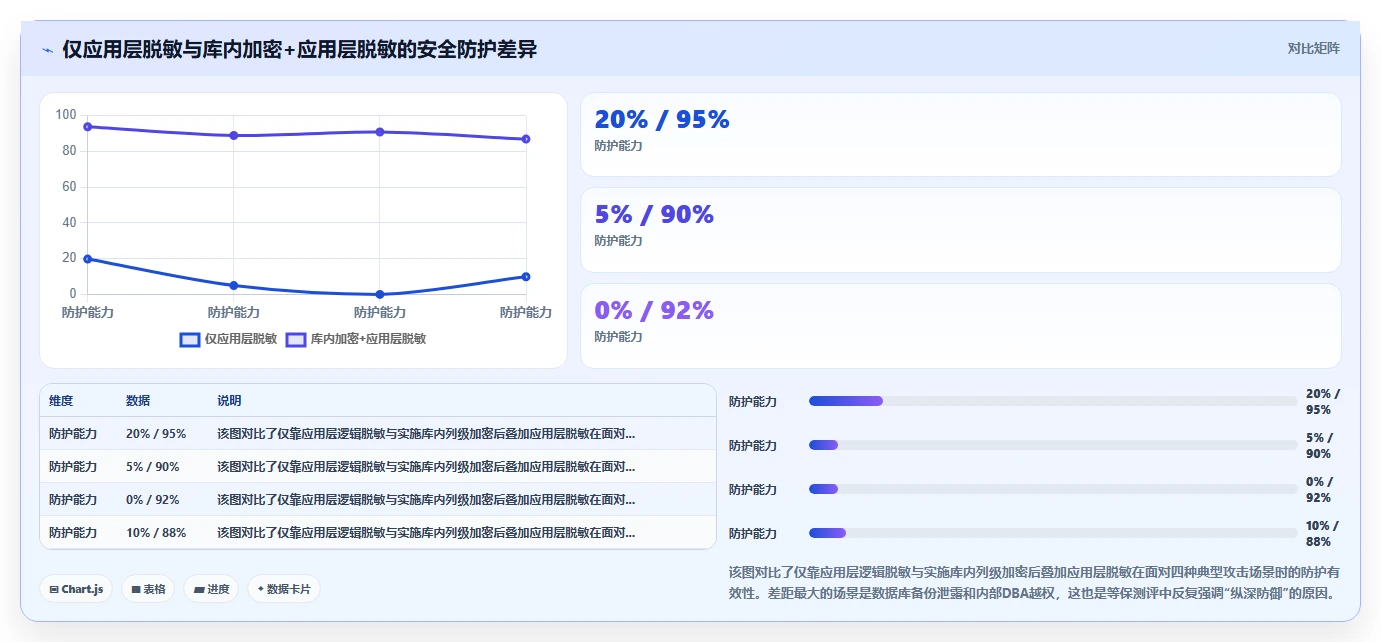Select the Chart.js chip

76,589
